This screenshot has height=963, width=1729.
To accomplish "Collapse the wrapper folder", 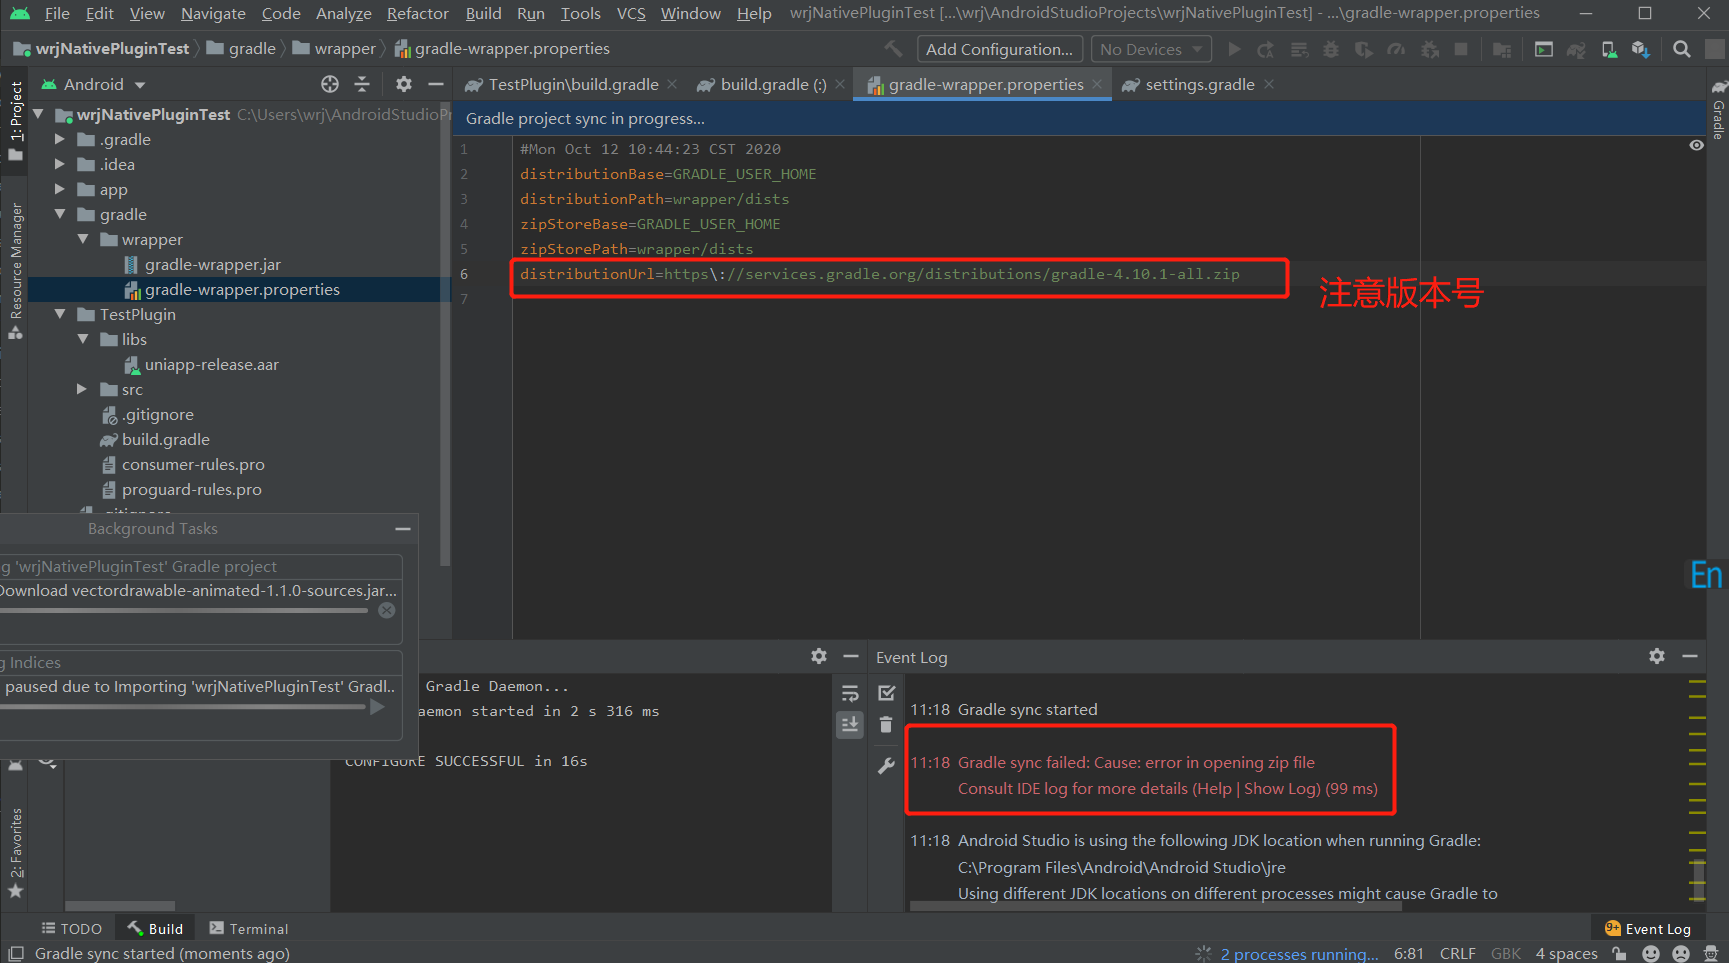I will pos(83,239).
